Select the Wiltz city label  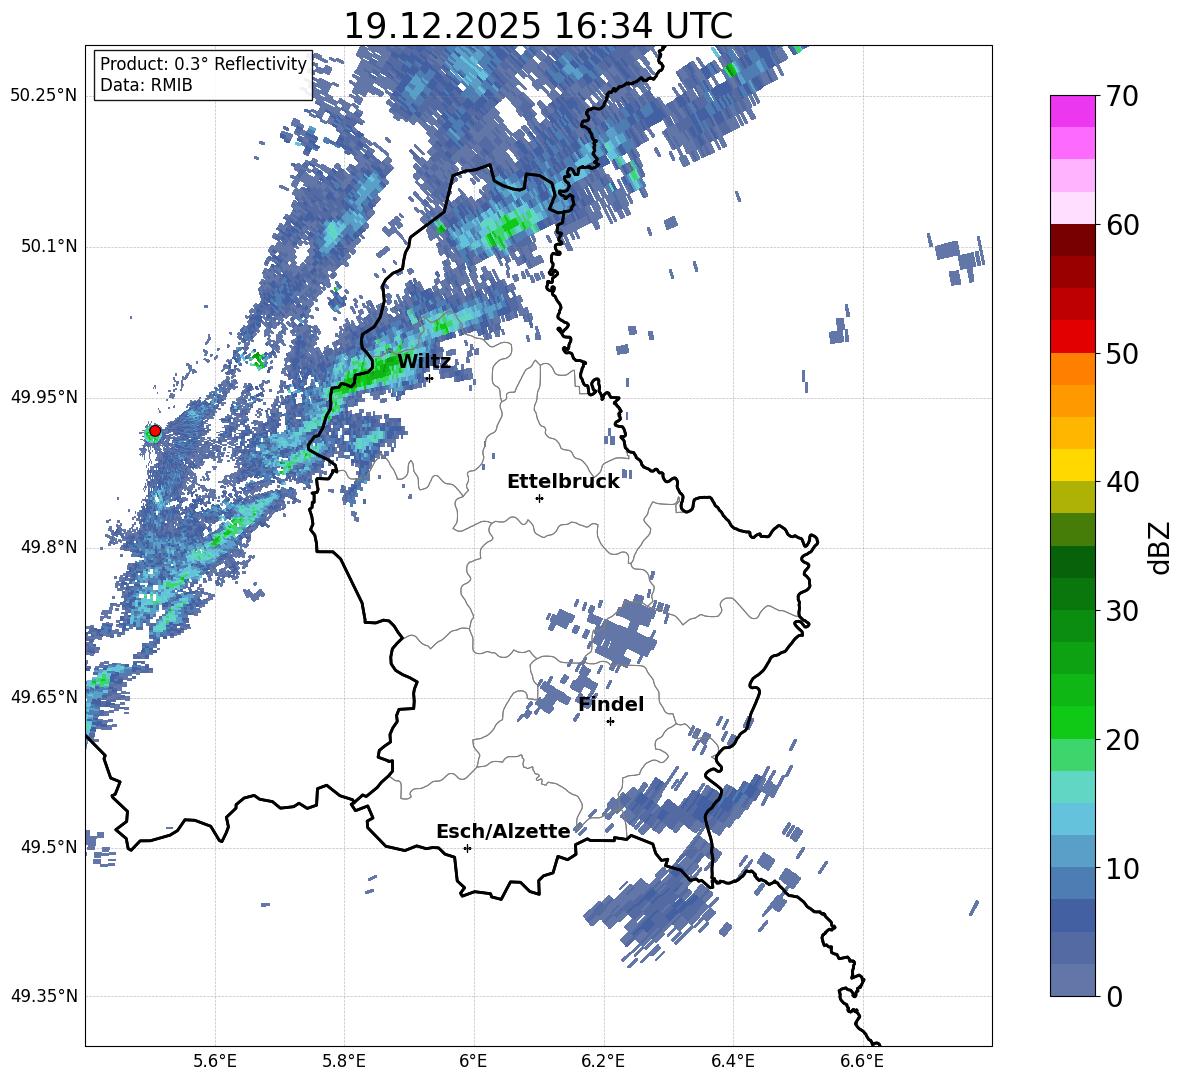(x=424, y=362)
